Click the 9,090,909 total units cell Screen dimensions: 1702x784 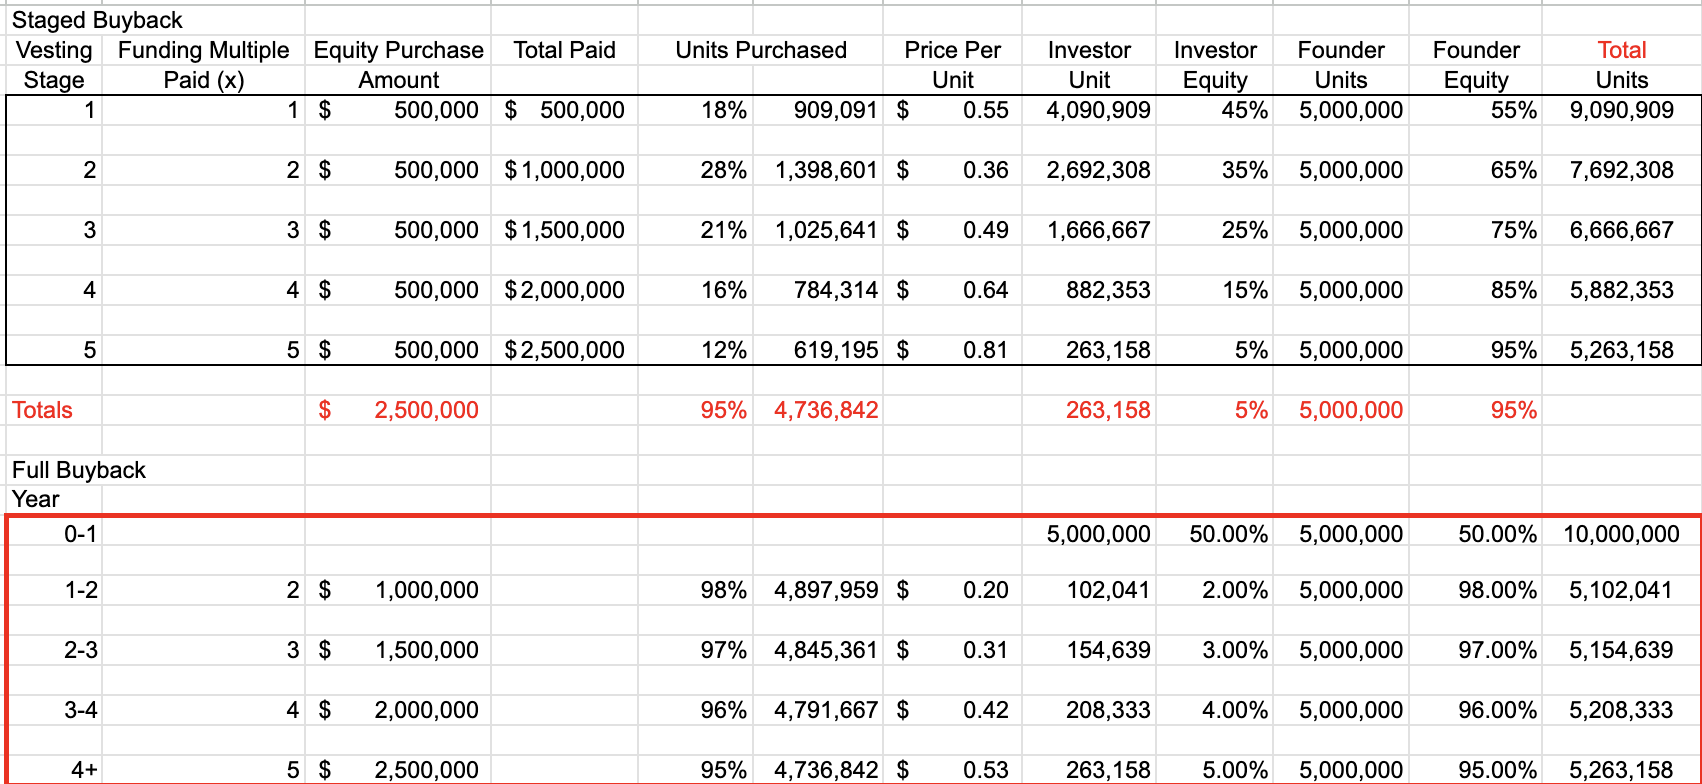click(1621, 110)
